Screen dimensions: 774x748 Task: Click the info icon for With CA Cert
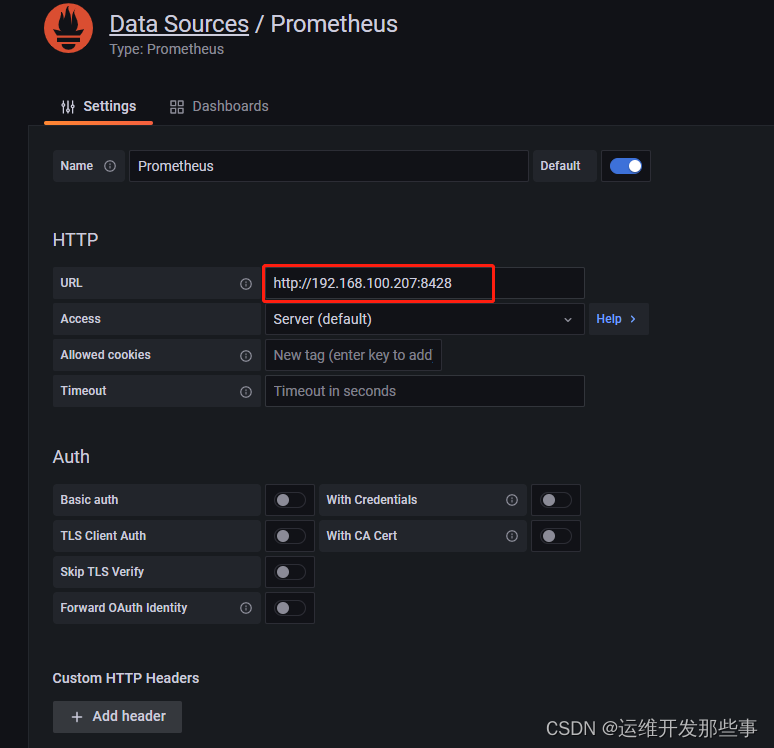[x=512, y=536]
